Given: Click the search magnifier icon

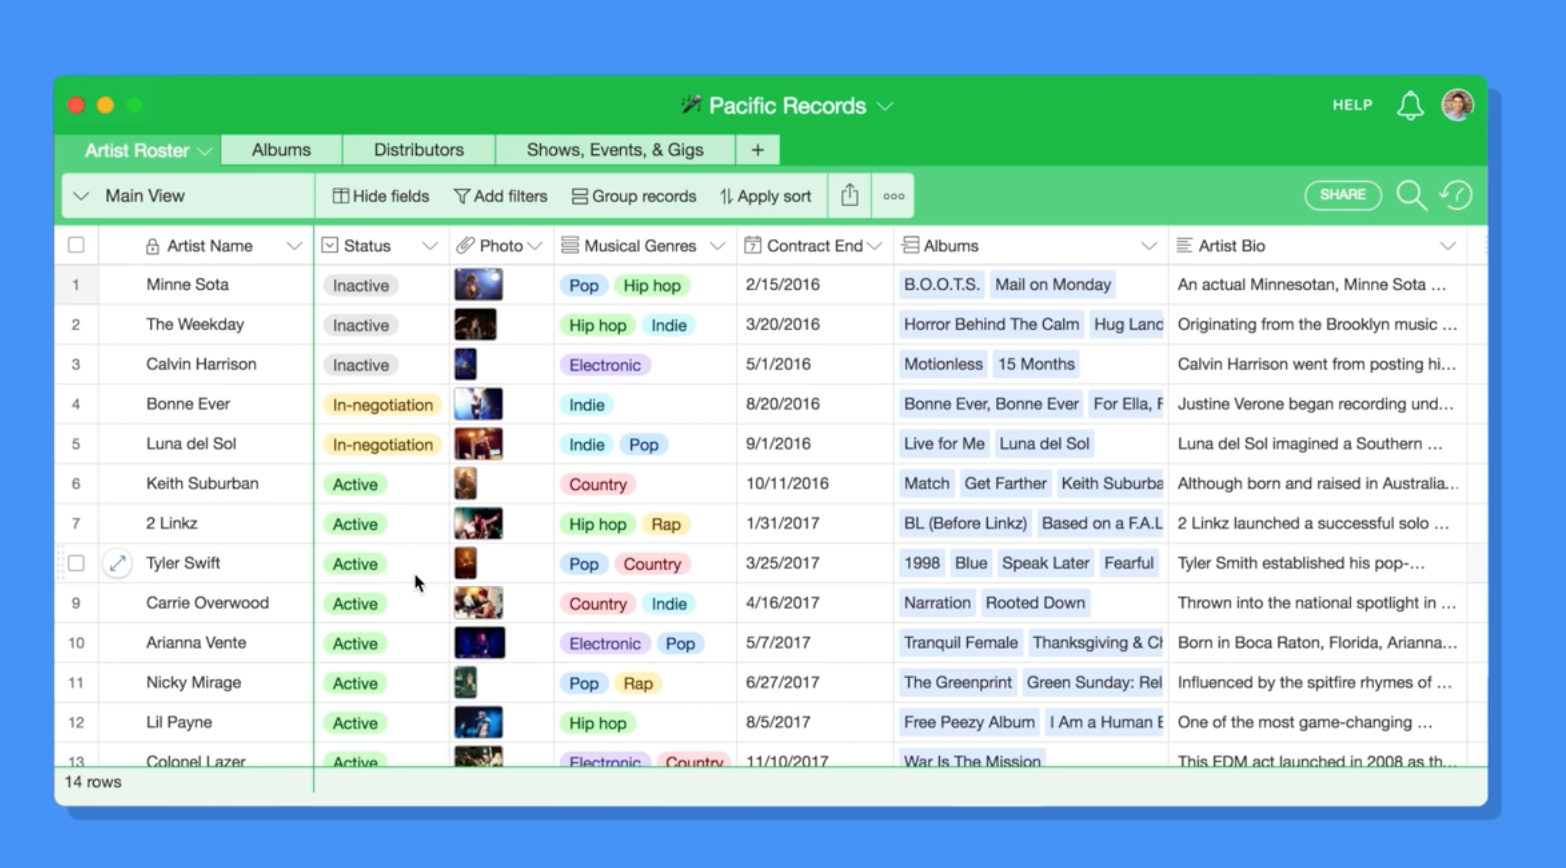Looking at the screenshot, I should point(1411,195).
